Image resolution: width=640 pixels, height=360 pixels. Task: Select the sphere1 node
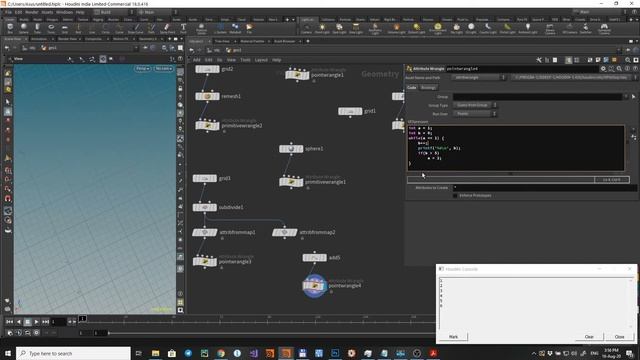[x=291, y=149]
